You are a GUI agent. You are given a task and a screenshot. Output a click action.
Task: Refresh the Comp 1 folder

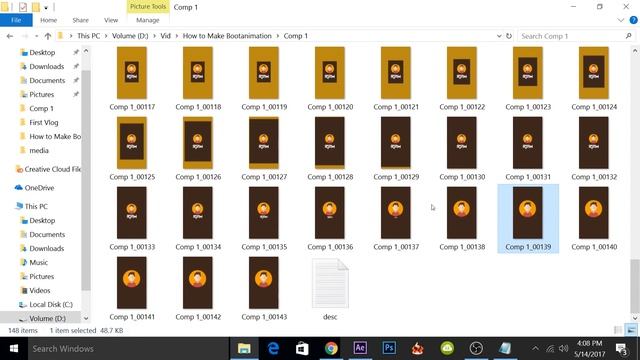point(509,36)
